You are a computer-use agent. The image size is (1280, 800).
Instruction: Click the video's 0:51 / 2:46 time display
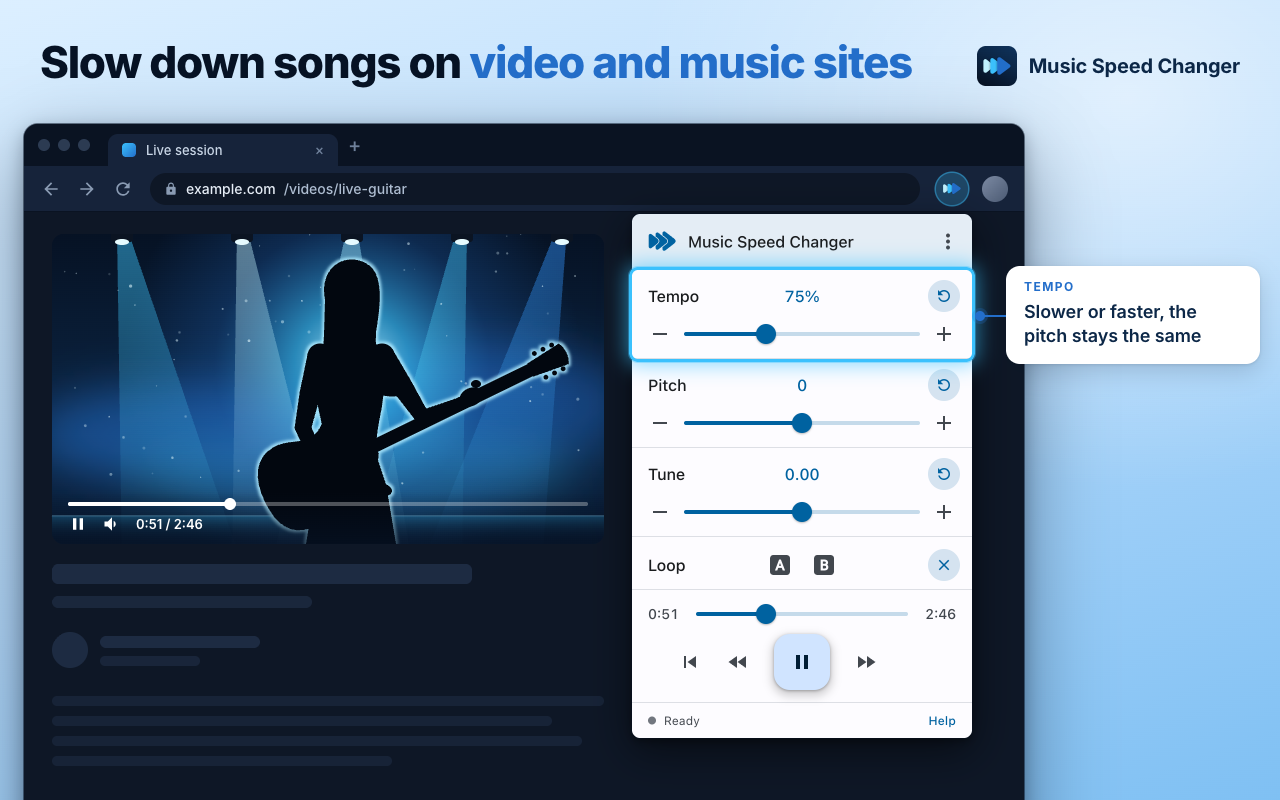(x=169, y=524)
